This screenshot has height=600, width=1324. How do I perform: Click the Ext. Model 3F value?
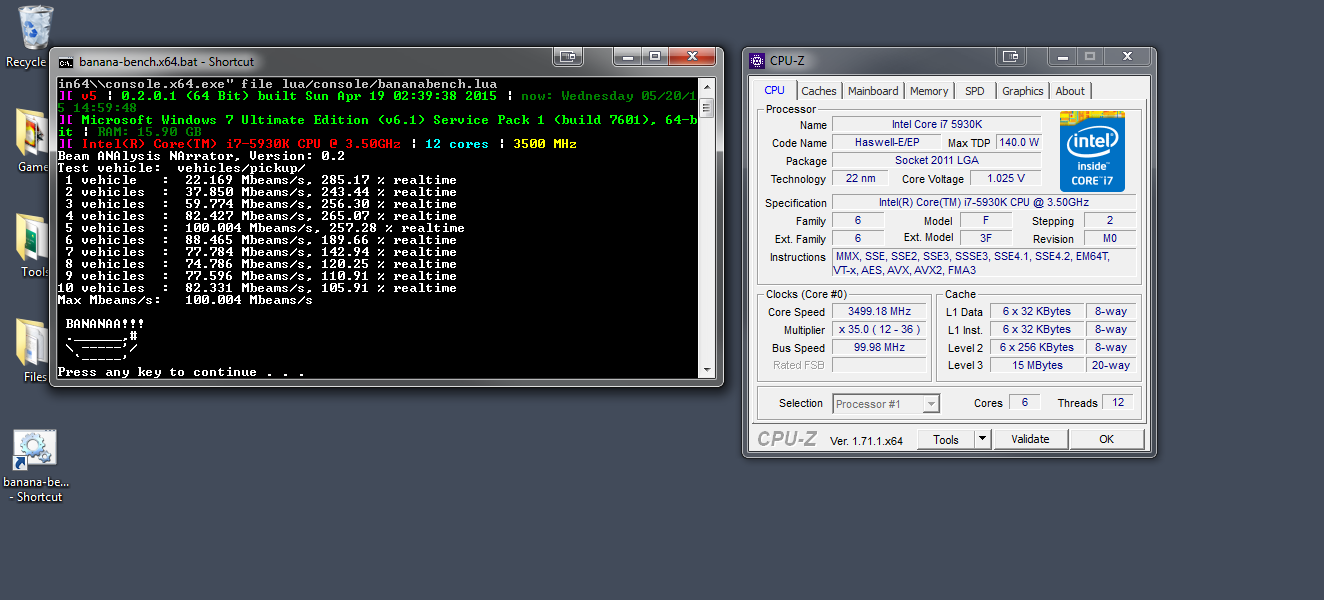tap(986, 239)
